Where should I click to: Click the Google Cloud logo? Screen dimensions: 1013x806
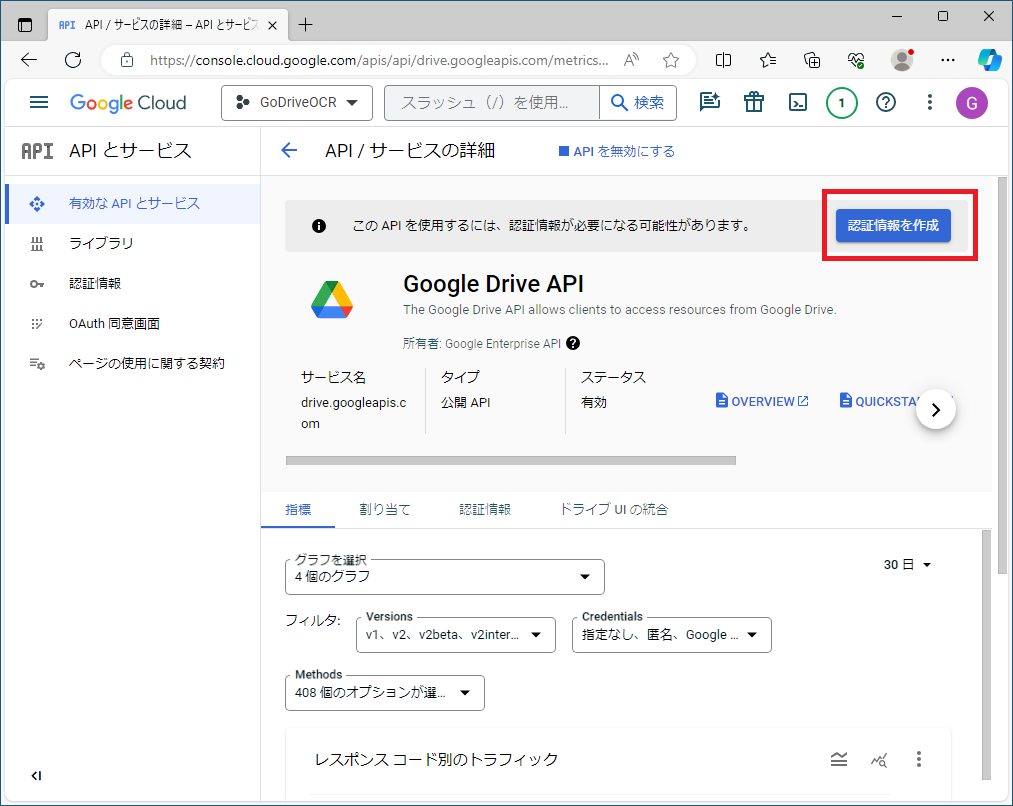tap(128, 103)
